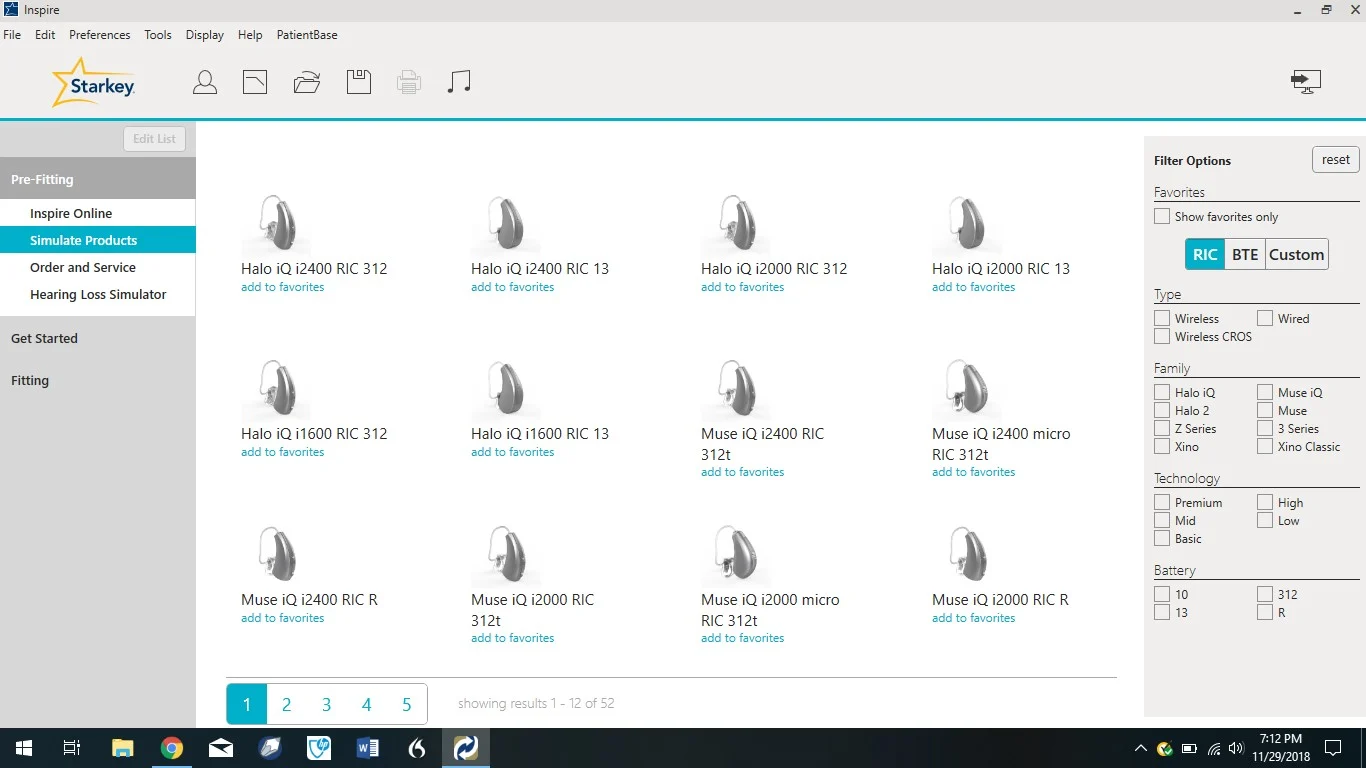Viewport: 1366px width, 768px height.
Task: Expand the Fitting section
Action: coord(98,380)
